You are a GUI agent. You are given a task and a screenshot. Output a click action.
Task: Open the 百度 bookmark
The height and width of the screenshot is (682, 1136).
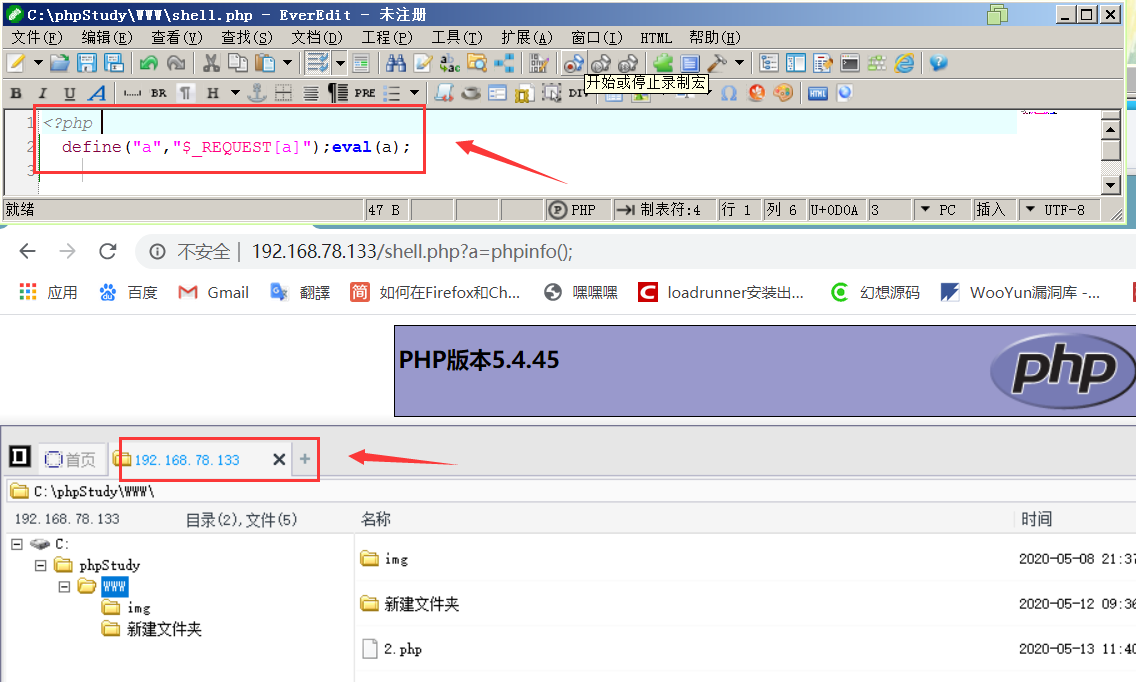point(128,293)
